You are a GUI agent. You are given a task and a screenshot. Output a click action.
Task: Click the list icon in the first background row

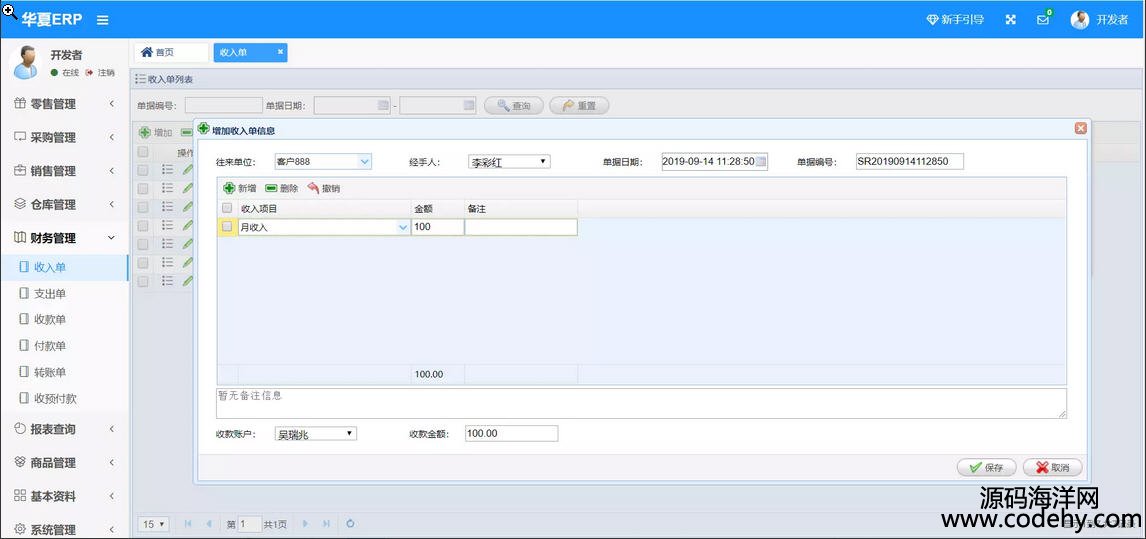[x=167, y=170]
